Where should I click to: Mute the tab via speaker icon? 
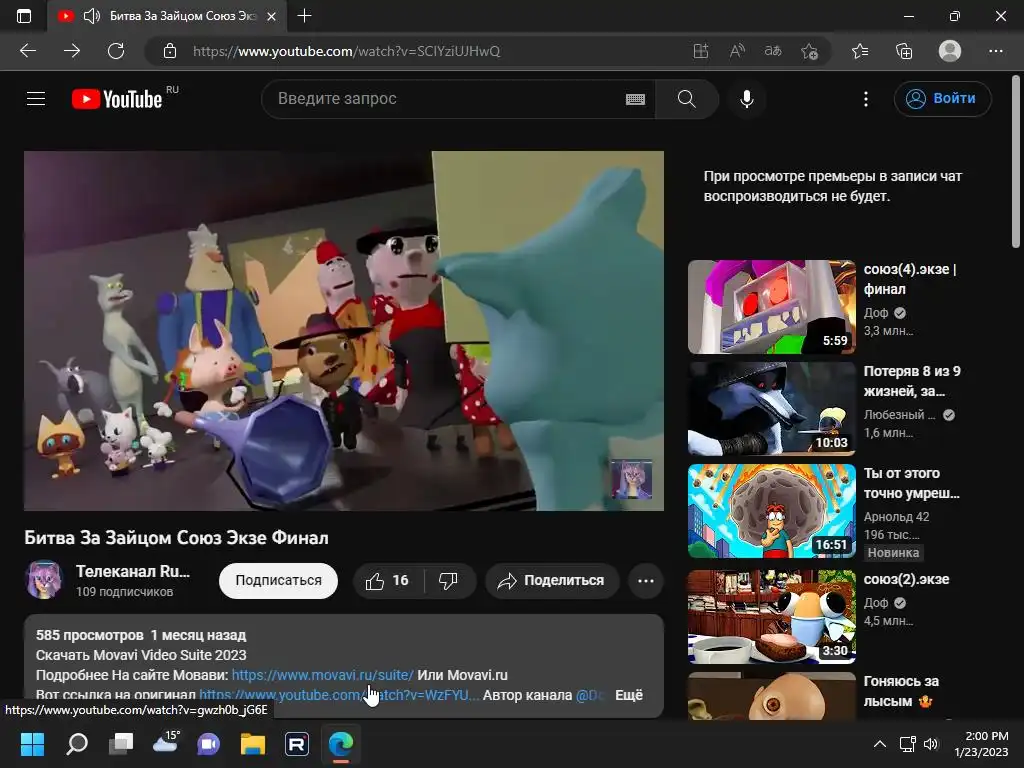point(92,16)
